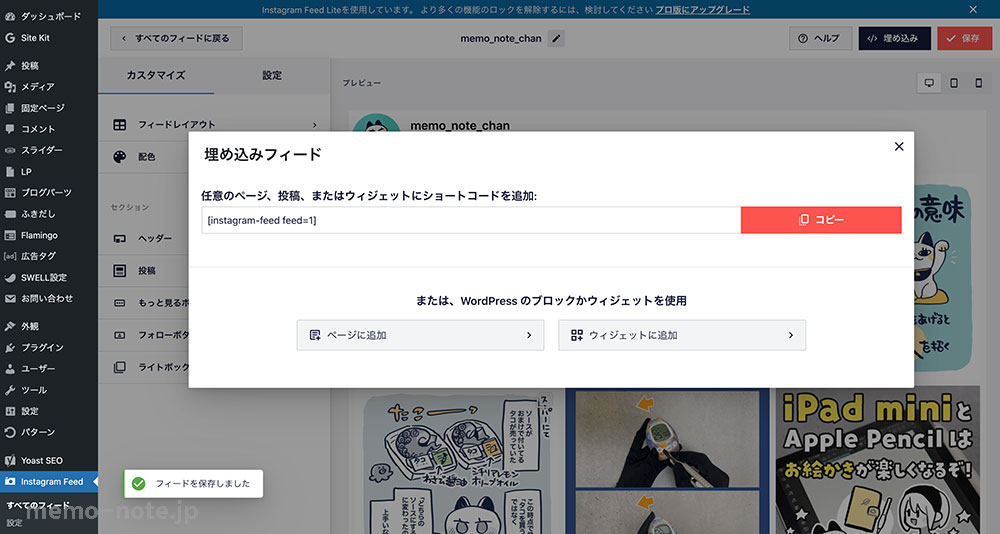
Task: Open Yoast SEO in the sidebar
Action: tap(49, 460)
